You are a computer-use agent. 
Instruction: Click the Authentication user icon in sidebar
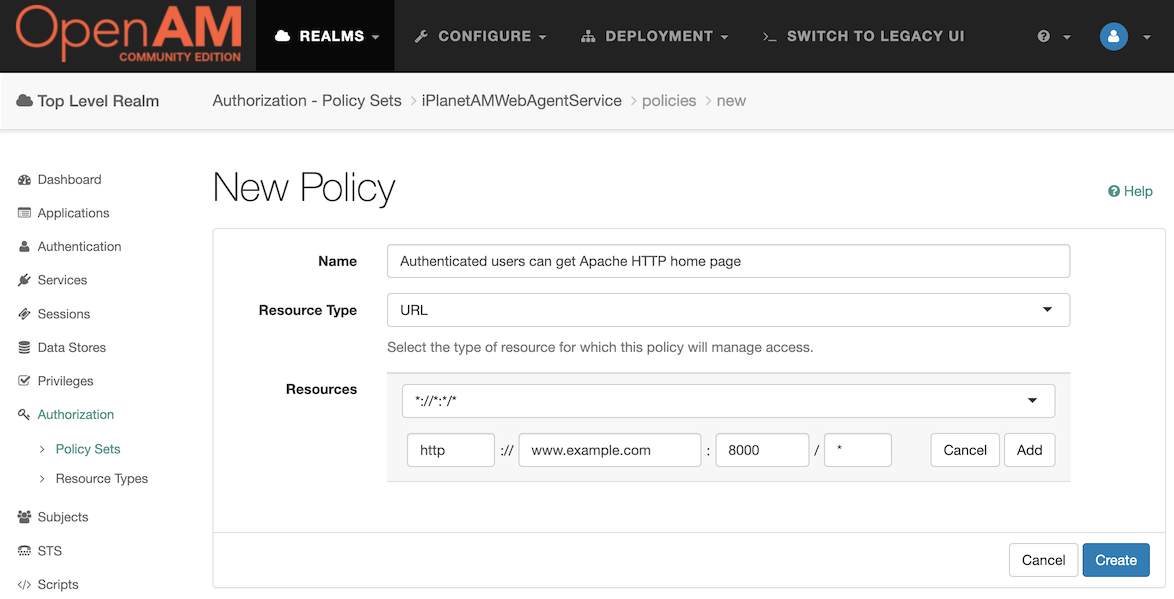24,246
